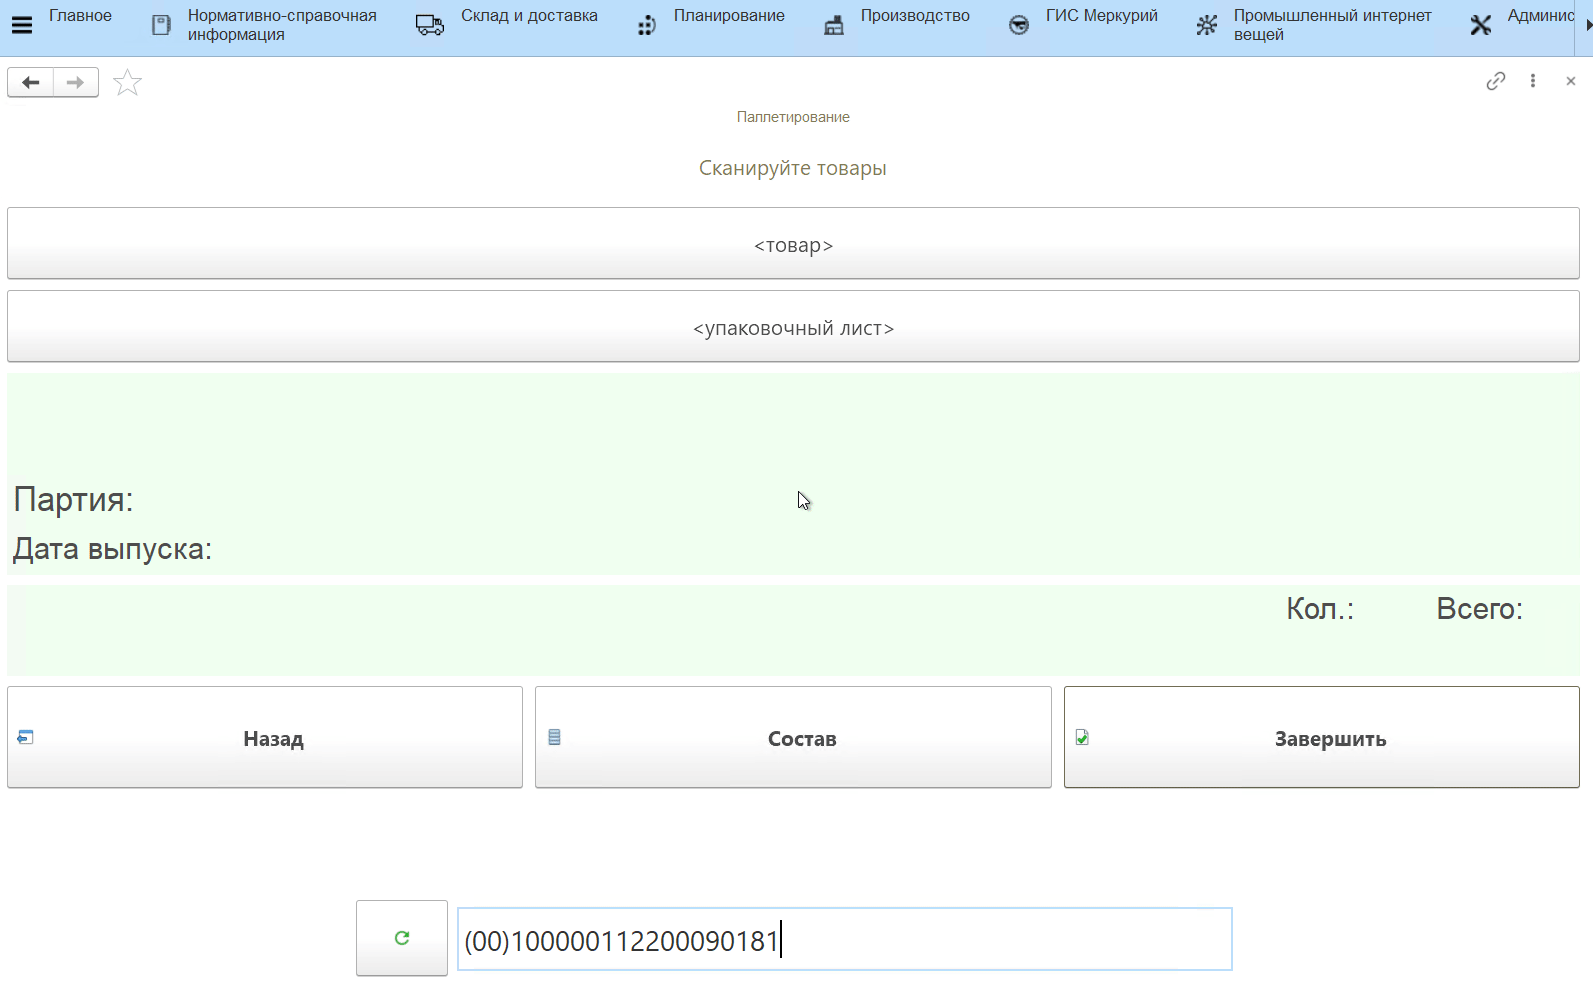Open the three-dot more options menu

coord(1532,81)
